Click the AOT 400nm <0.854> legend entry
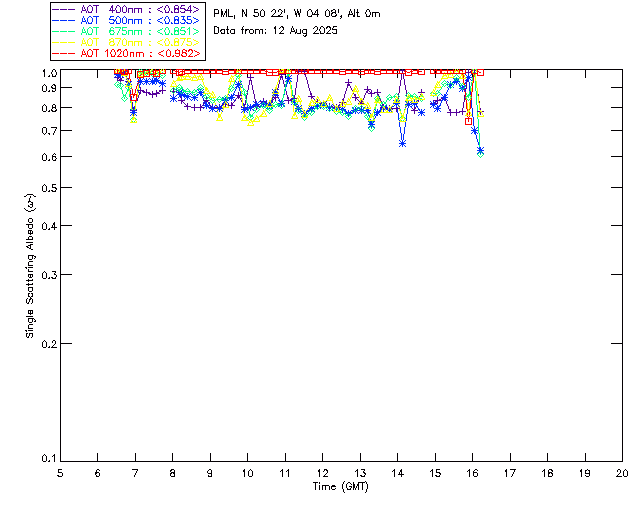Viewport: 640px width, 512px height. [x=127, y=9]
